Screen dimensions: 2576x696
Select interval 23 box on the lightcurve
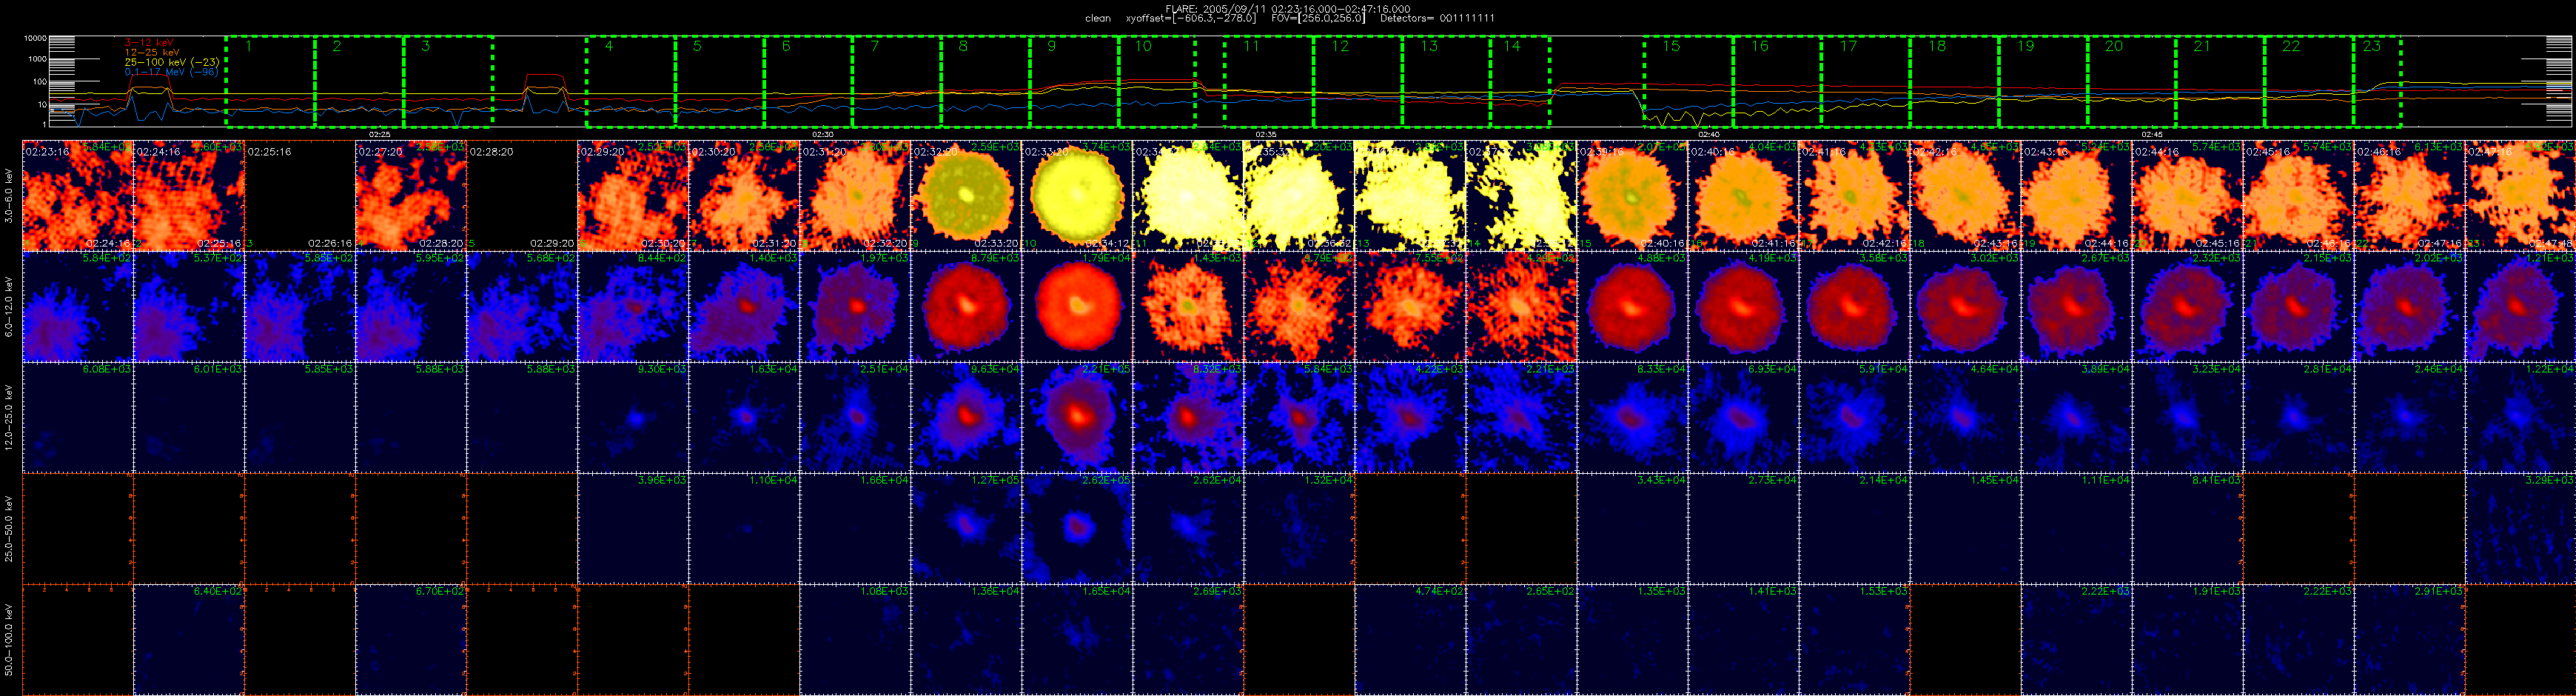coord(2377,82)
